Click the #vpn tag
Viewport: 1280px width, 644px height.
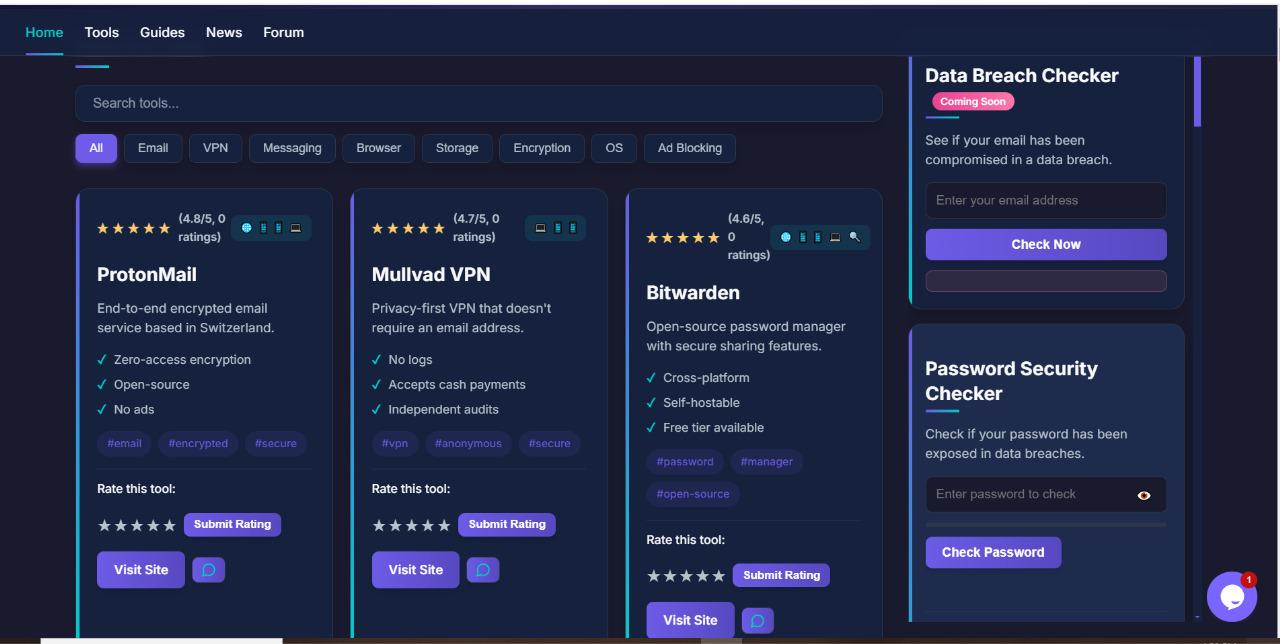point(395,443)
